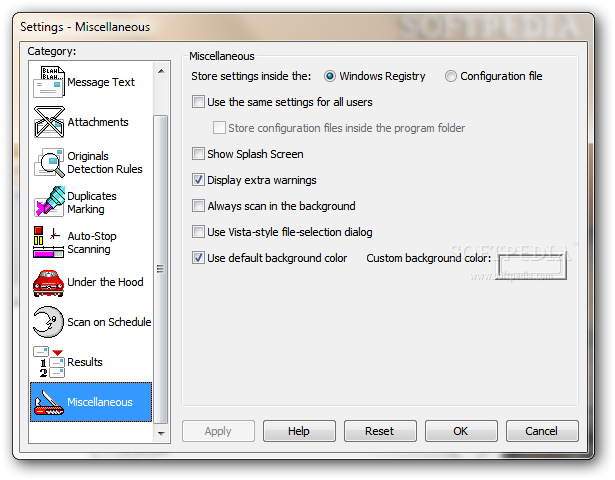
Task: Enable Use the same settings for all users
Action: click(198, 102)
